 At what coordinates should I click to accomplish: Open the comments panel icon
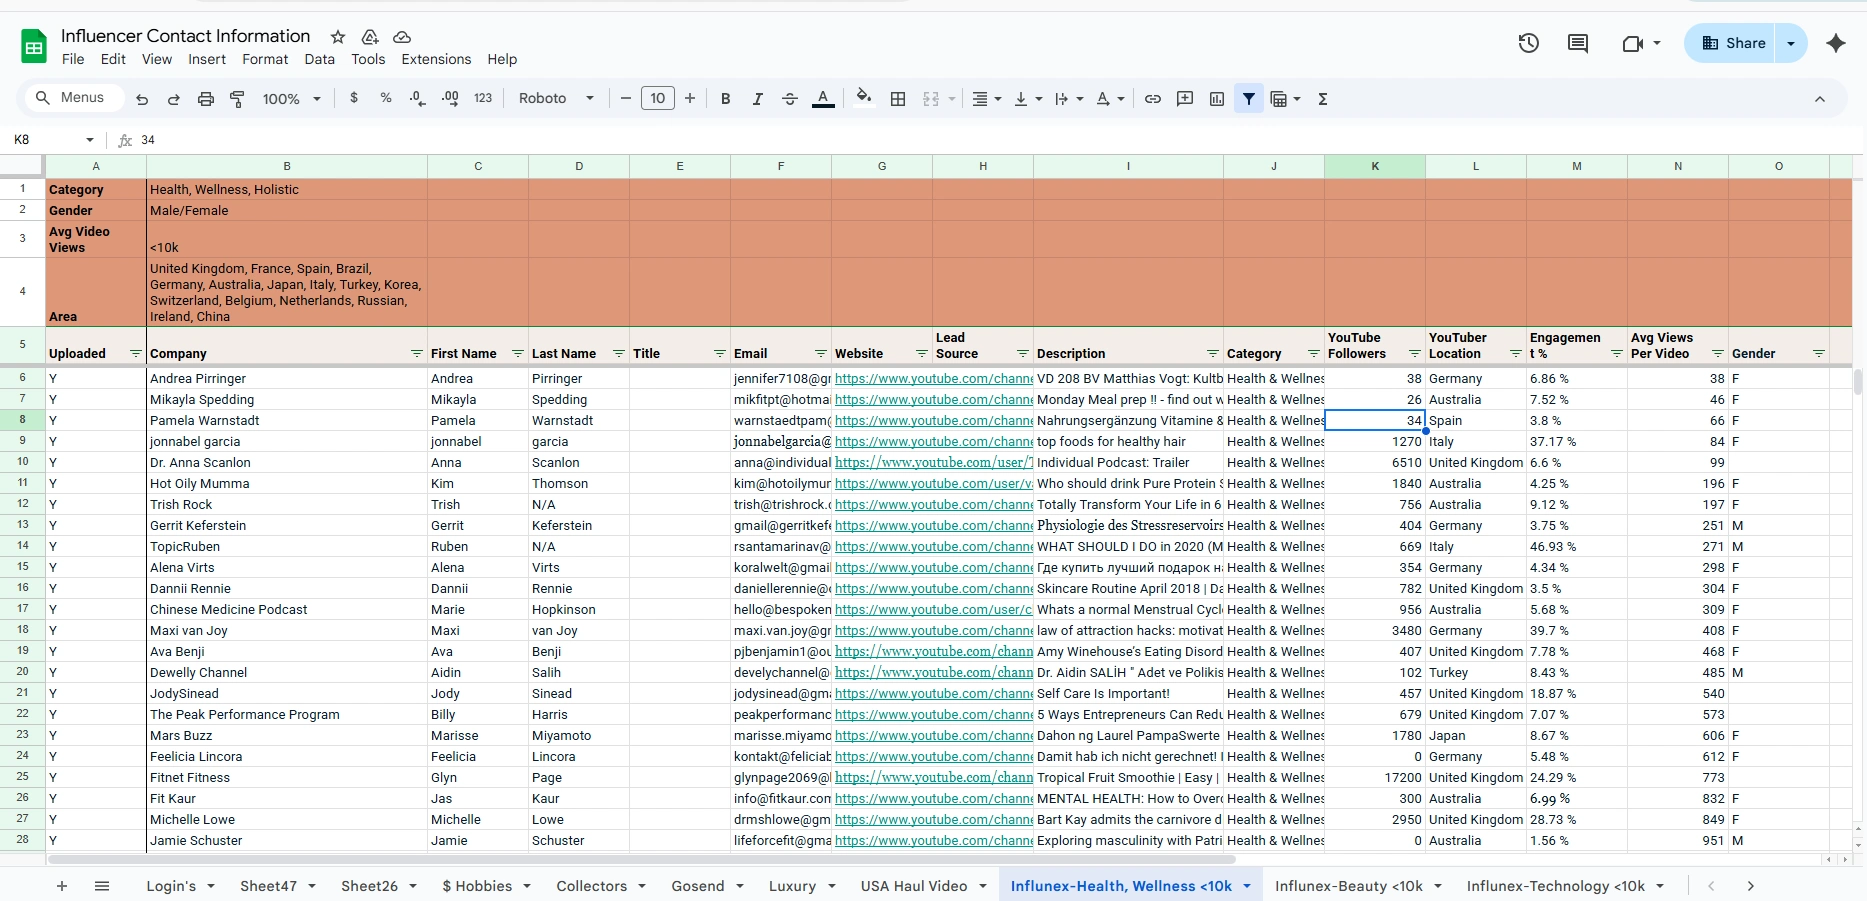tap(1578, 43)
